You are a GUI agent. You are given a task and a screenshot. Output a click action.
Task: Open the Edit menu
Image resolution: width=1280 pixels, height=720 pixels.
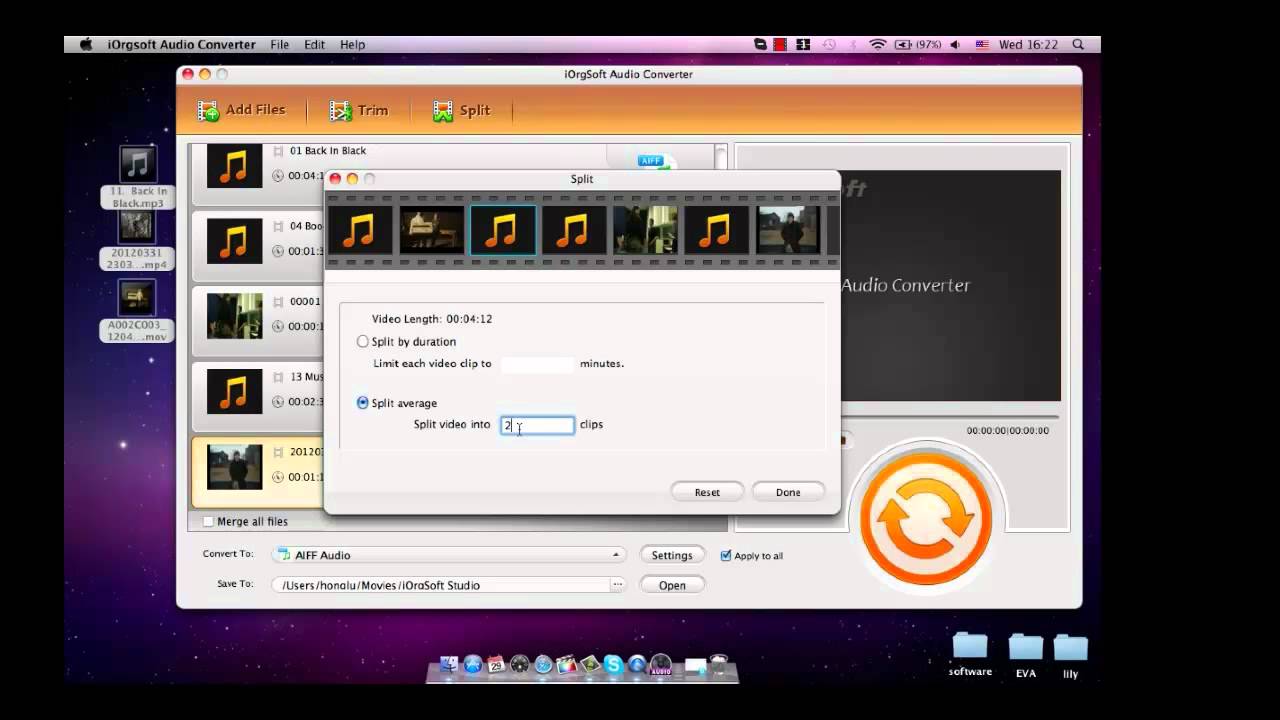tap(315, 45)
